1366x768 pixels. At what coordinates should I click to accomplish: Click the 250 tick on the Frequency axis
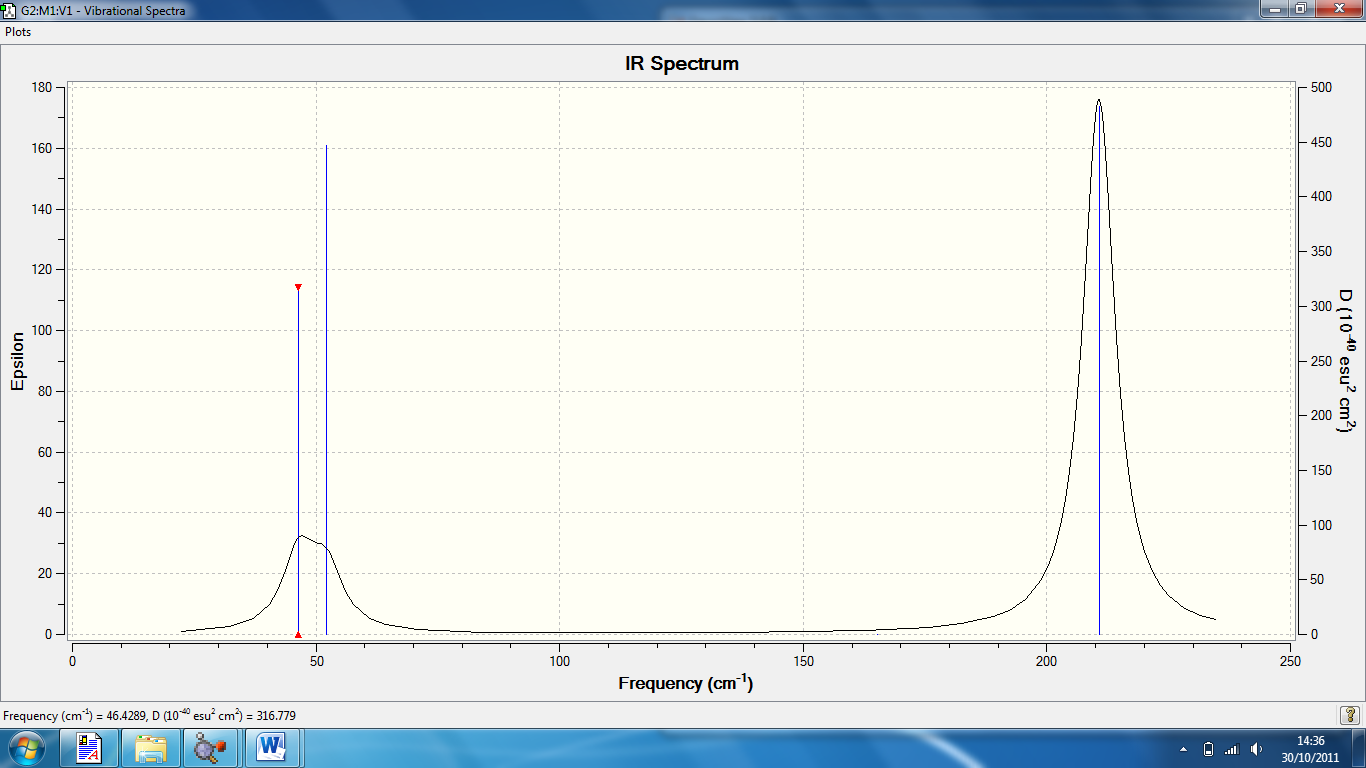(x=1290, y=662)
